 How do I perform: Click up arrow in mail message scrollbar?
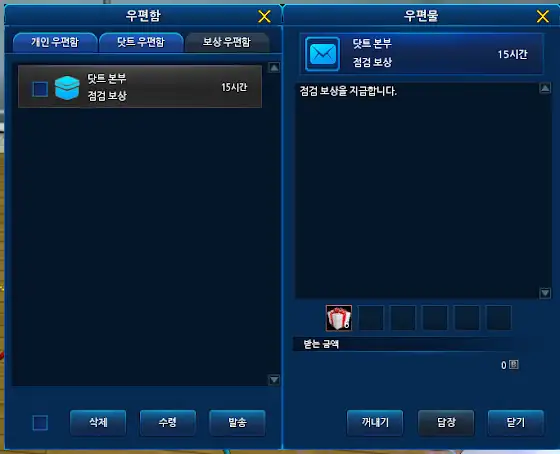[545, 88]
